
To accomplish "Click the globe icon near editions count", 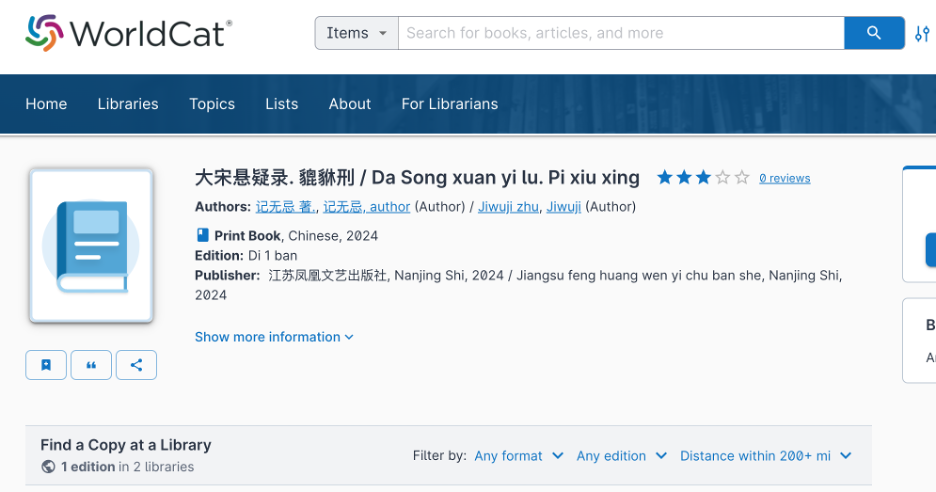I will pos(48,466).
